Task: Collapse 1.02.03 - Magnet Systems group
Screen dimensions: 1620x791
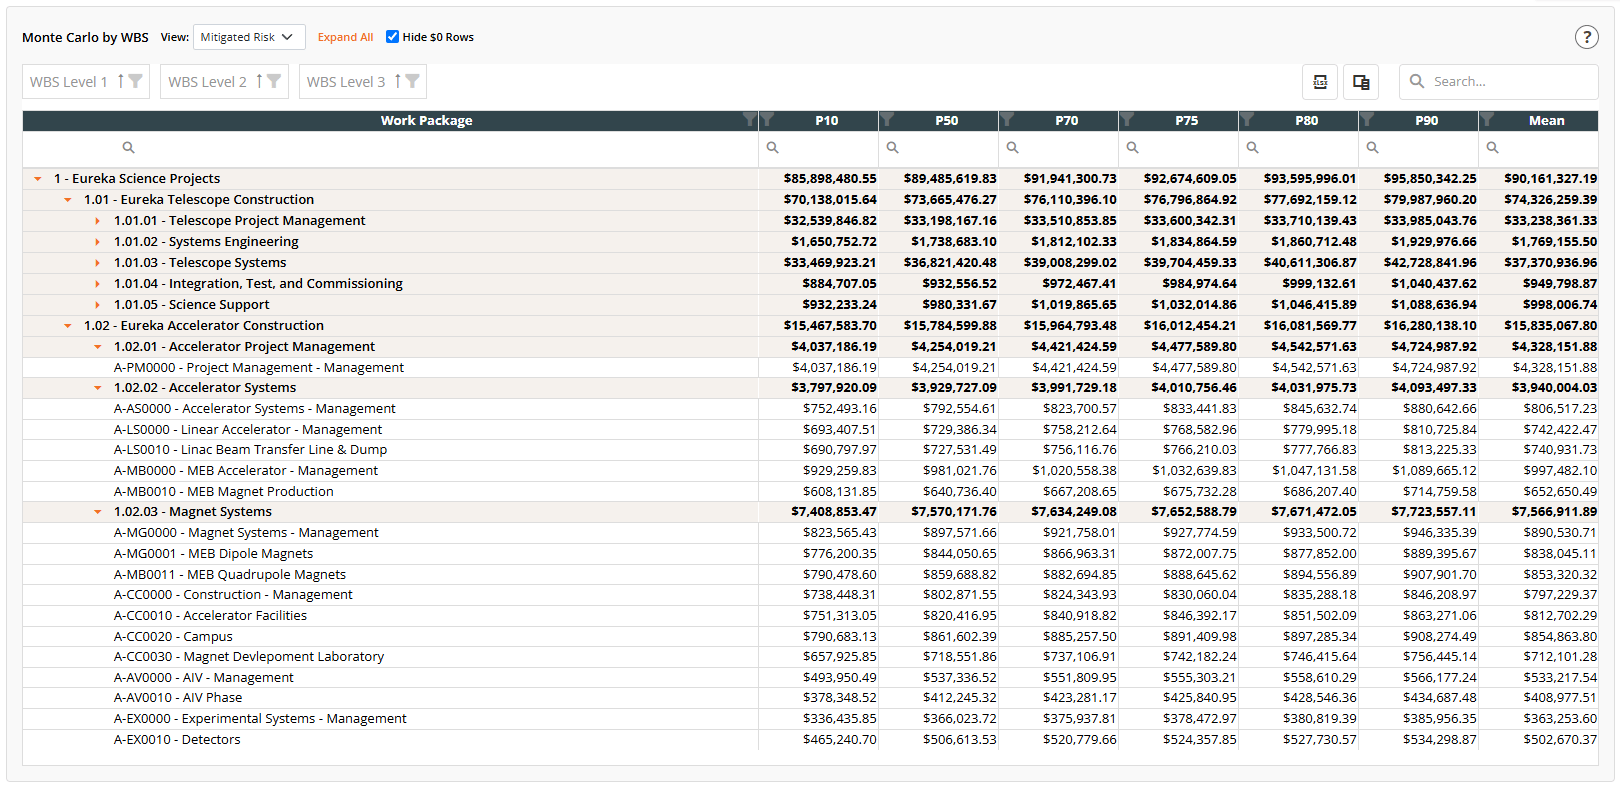Action: [x=97, y=512]
